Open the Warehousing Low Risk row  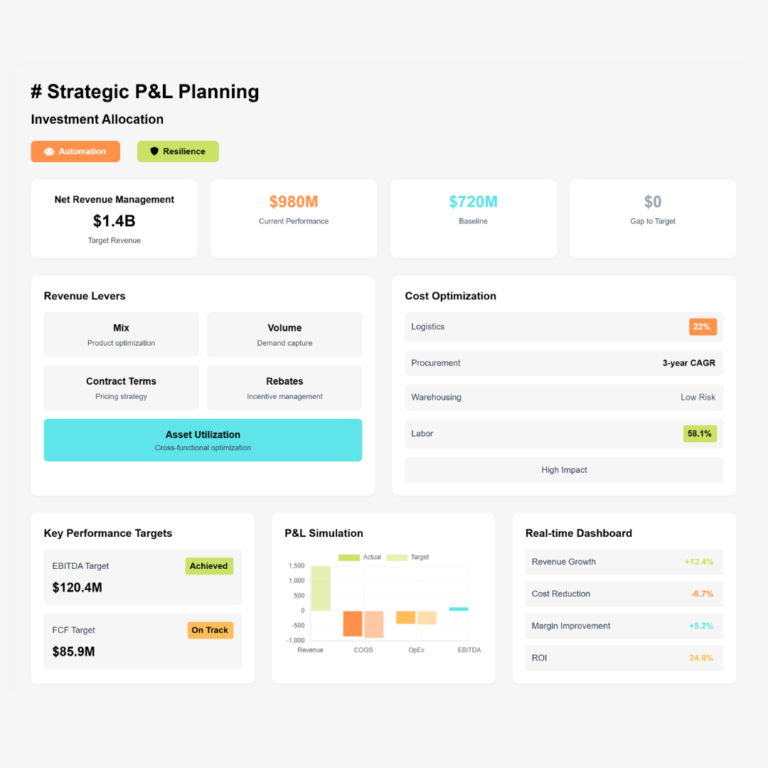click(563, 397)
